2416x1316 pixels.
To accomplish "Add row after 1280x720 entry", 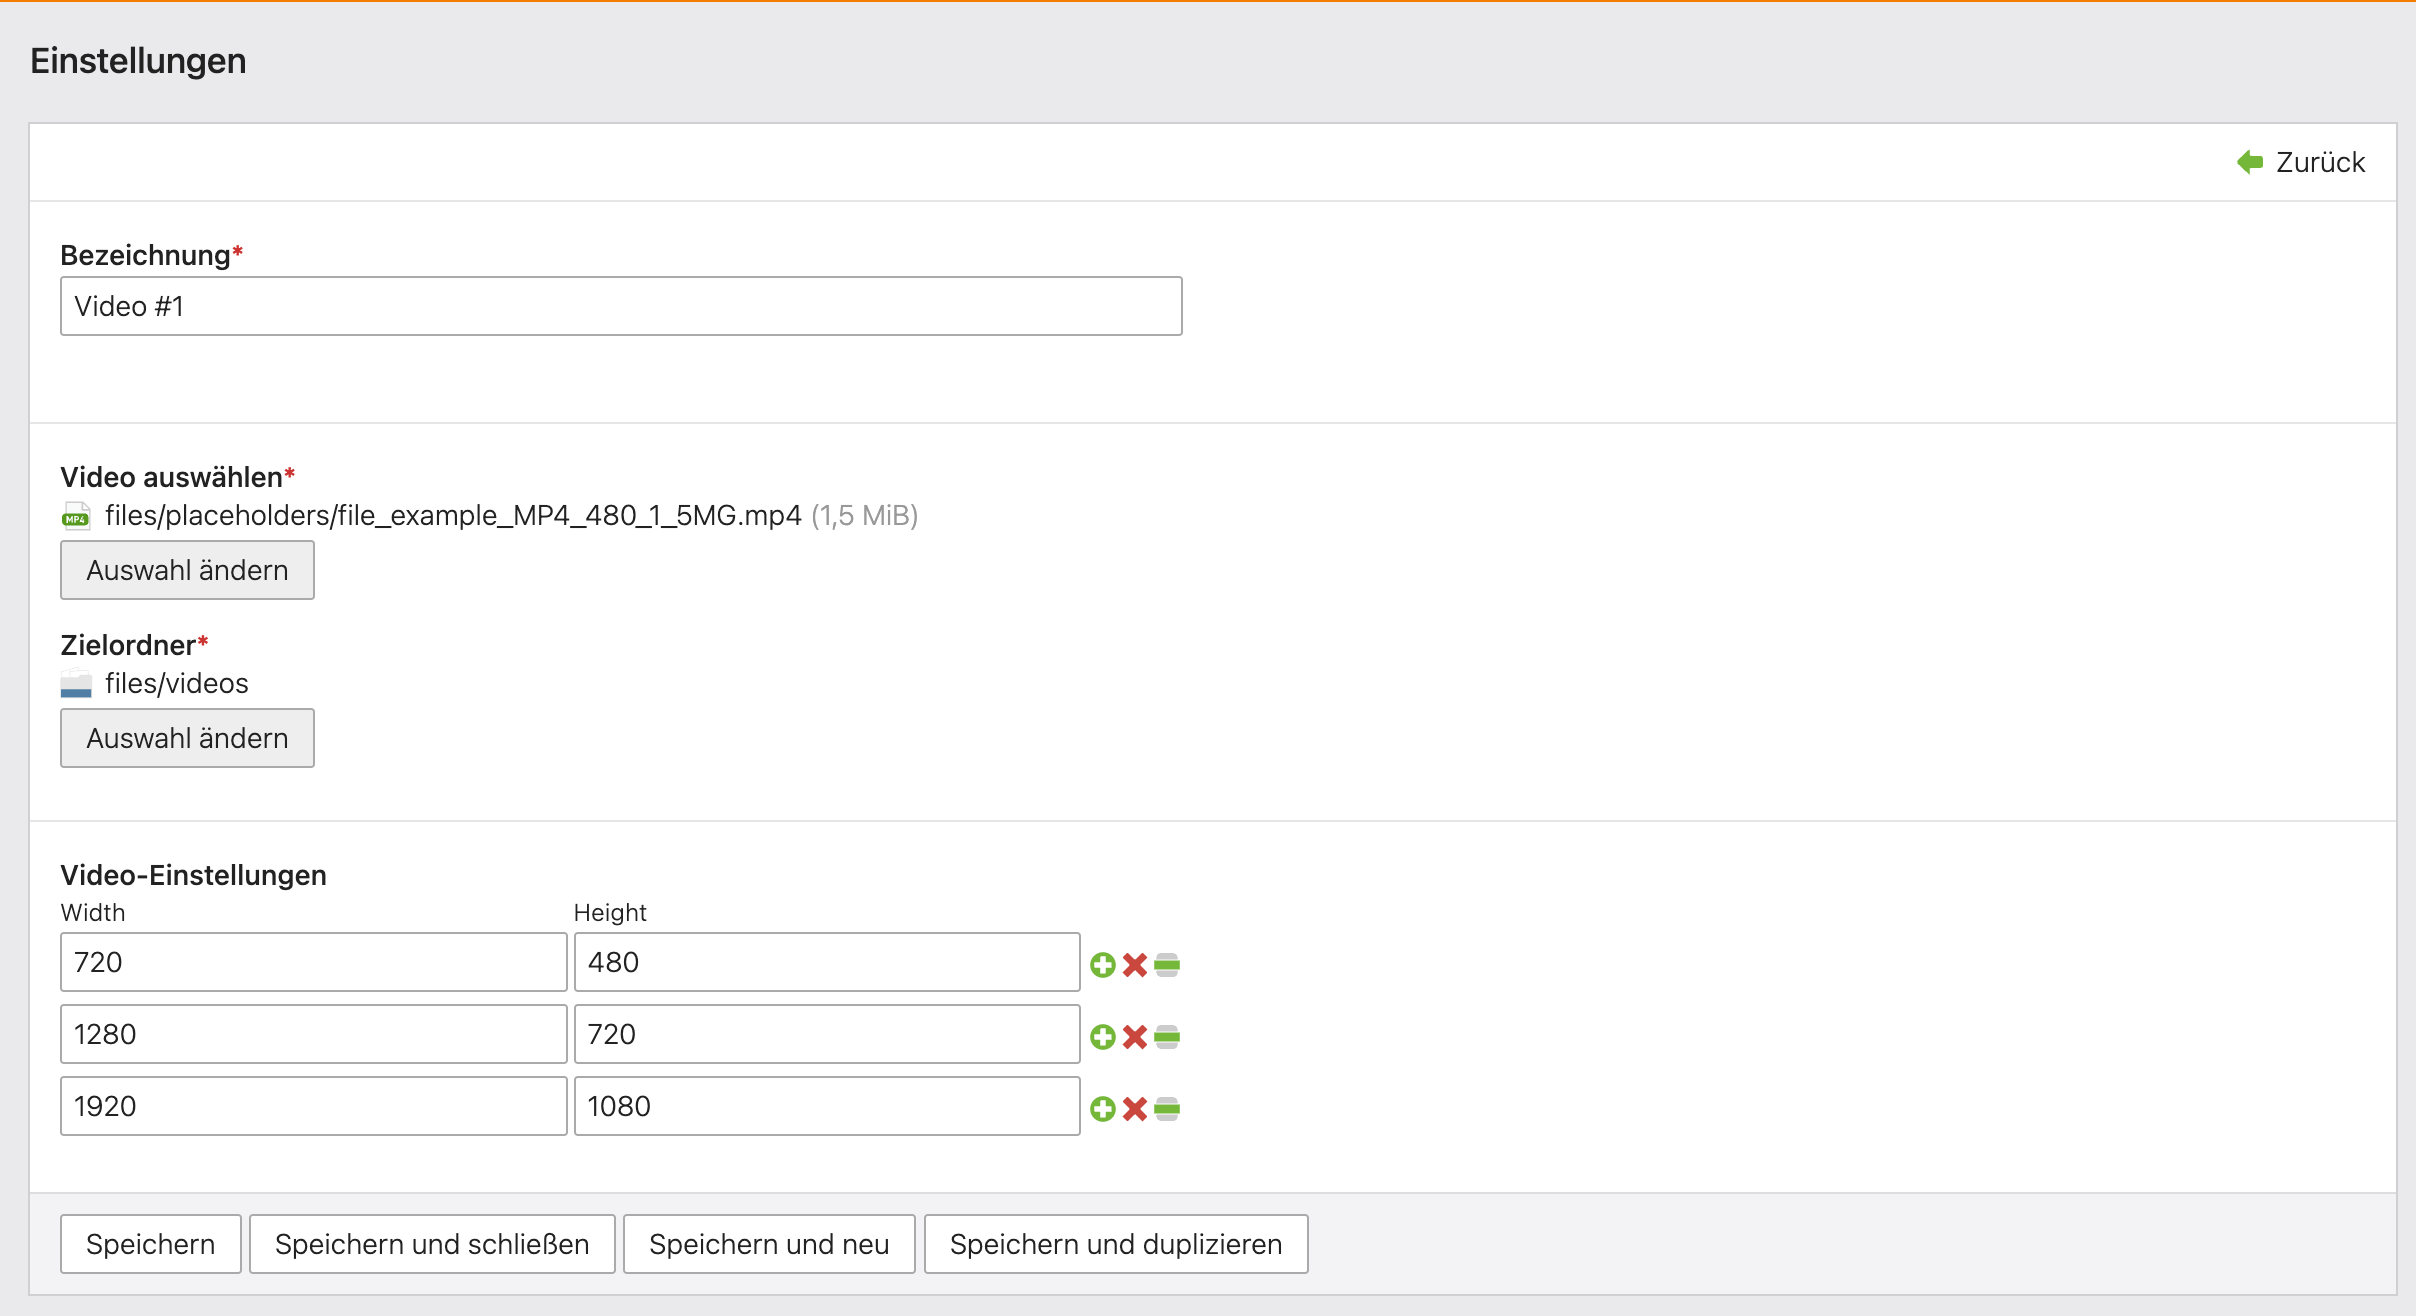I will [1102, 1037].
